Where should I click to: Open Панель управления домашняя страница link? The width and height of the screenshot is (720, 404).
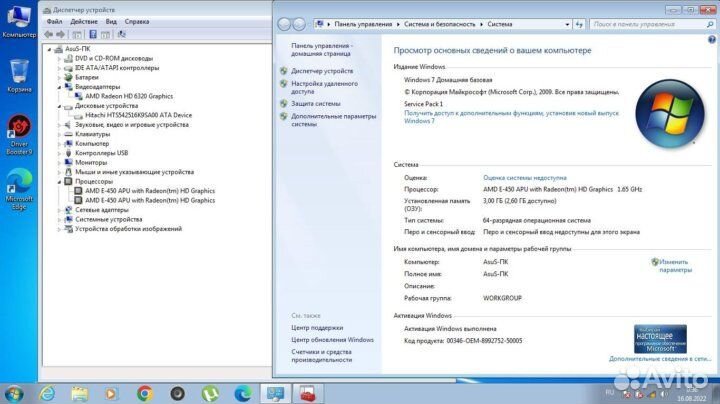tap(321, 50)
